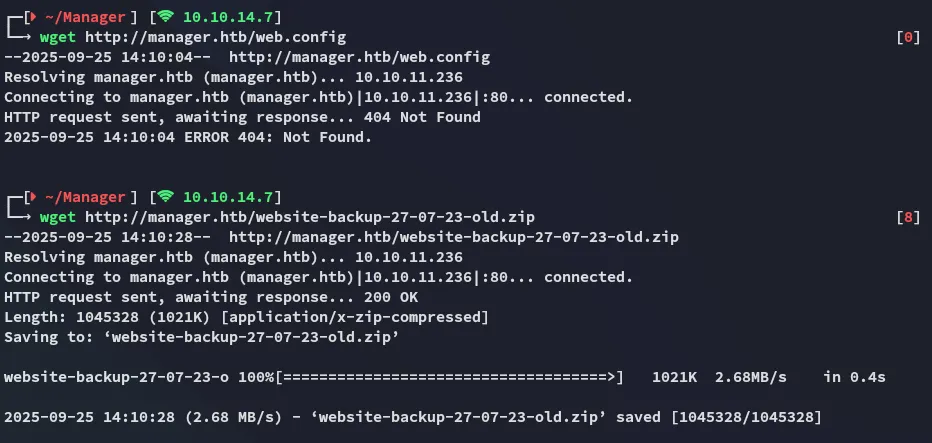The image size is (932, 443).
Task: Click the web.config URL in the first wget command
Action: (216, 37)
